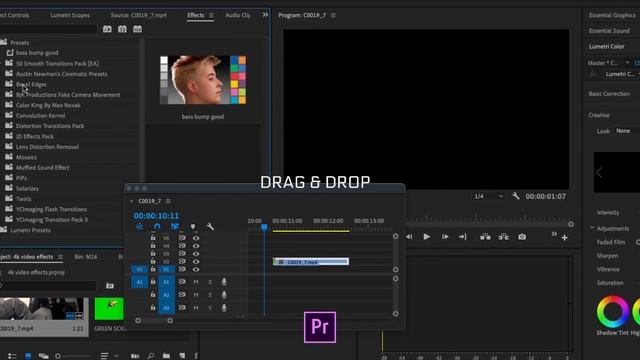Image resolution: width=640 pixels, height=360 pixels.
Task: Hide video track V5 output
Action: pyautogui.click(x=196, y=238)
